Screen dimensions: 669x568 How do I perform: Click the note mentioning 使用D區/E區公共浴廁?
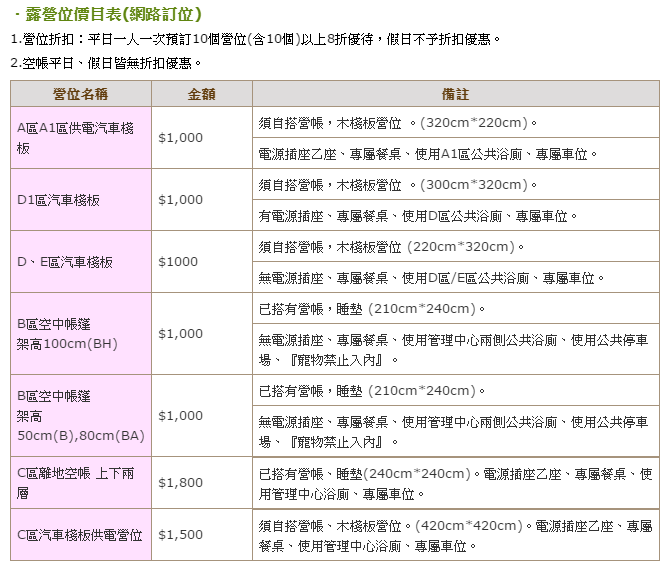pyautogui.click(x=432, y=277)
